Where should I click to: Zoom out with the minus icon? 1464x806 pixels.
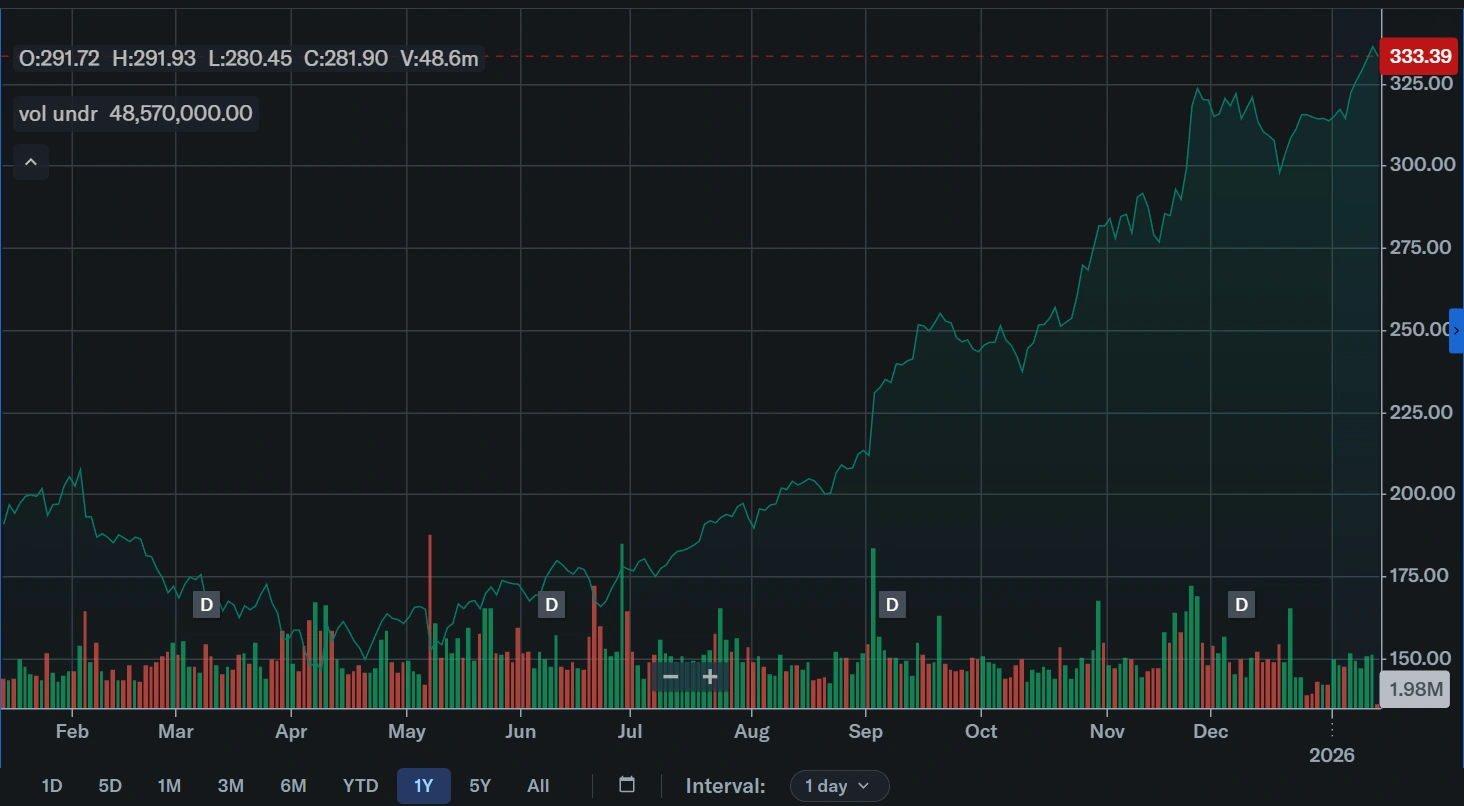pyautogui.click(x=671, y=677)
